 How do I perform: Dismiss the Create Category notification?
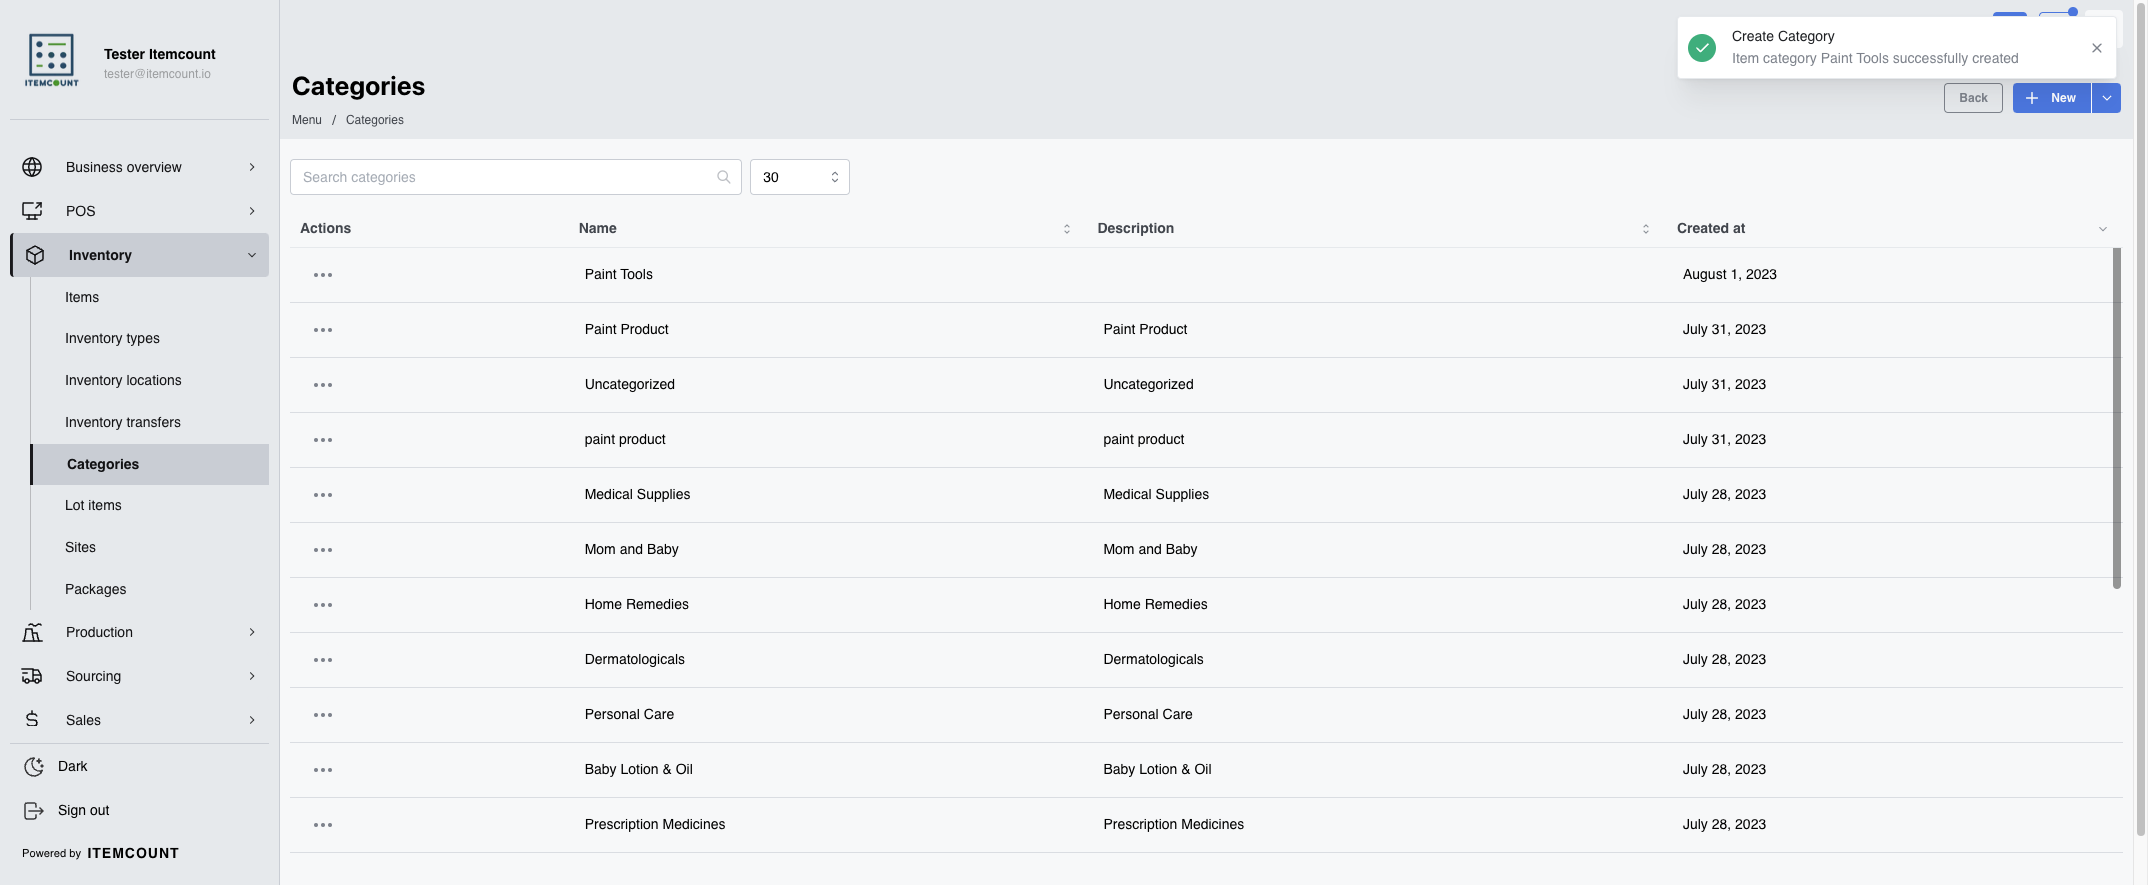2097,48
